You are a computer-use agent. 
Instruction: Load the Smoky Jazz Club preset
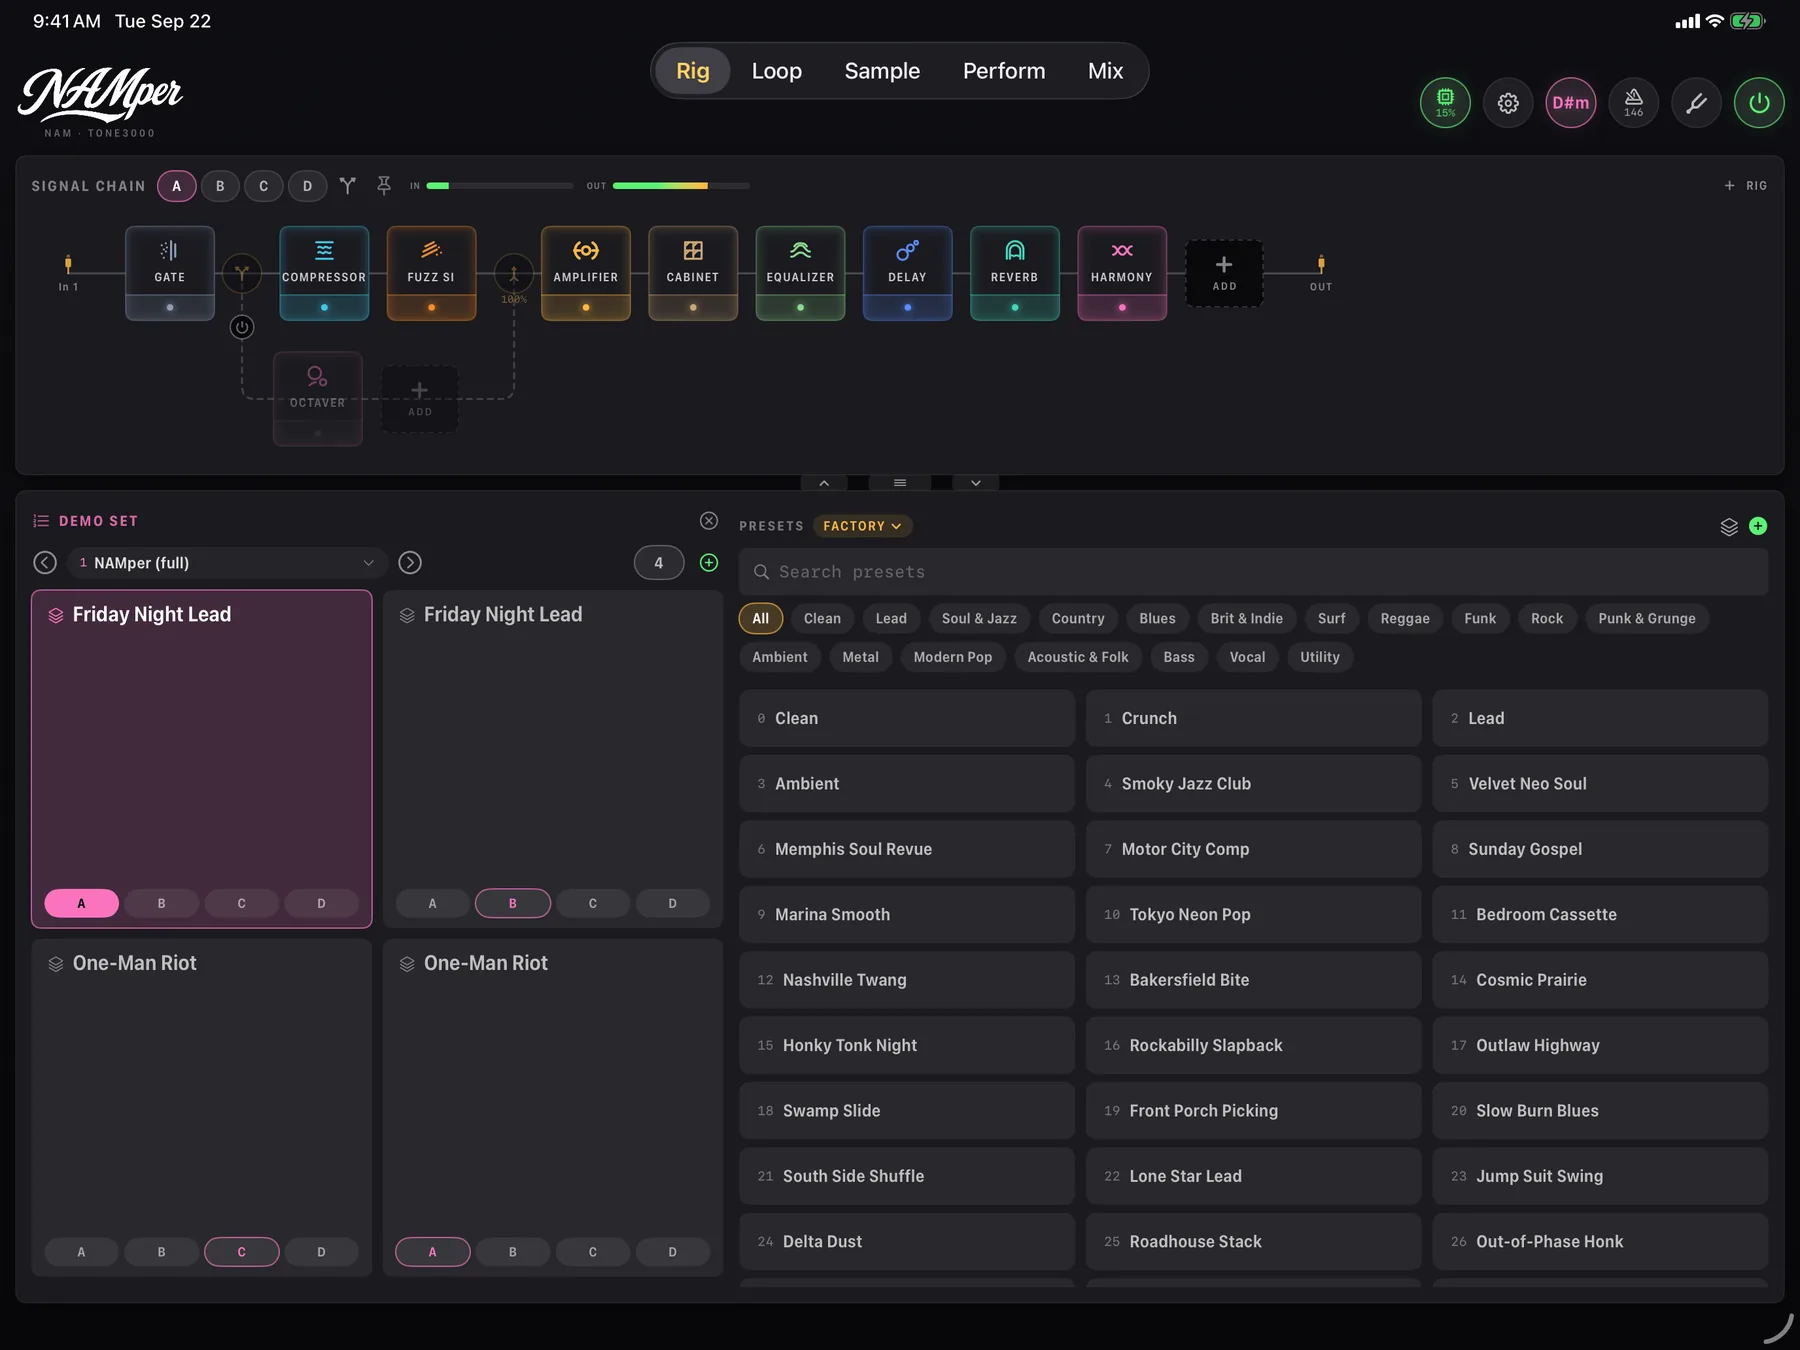tap(1253, 784)
